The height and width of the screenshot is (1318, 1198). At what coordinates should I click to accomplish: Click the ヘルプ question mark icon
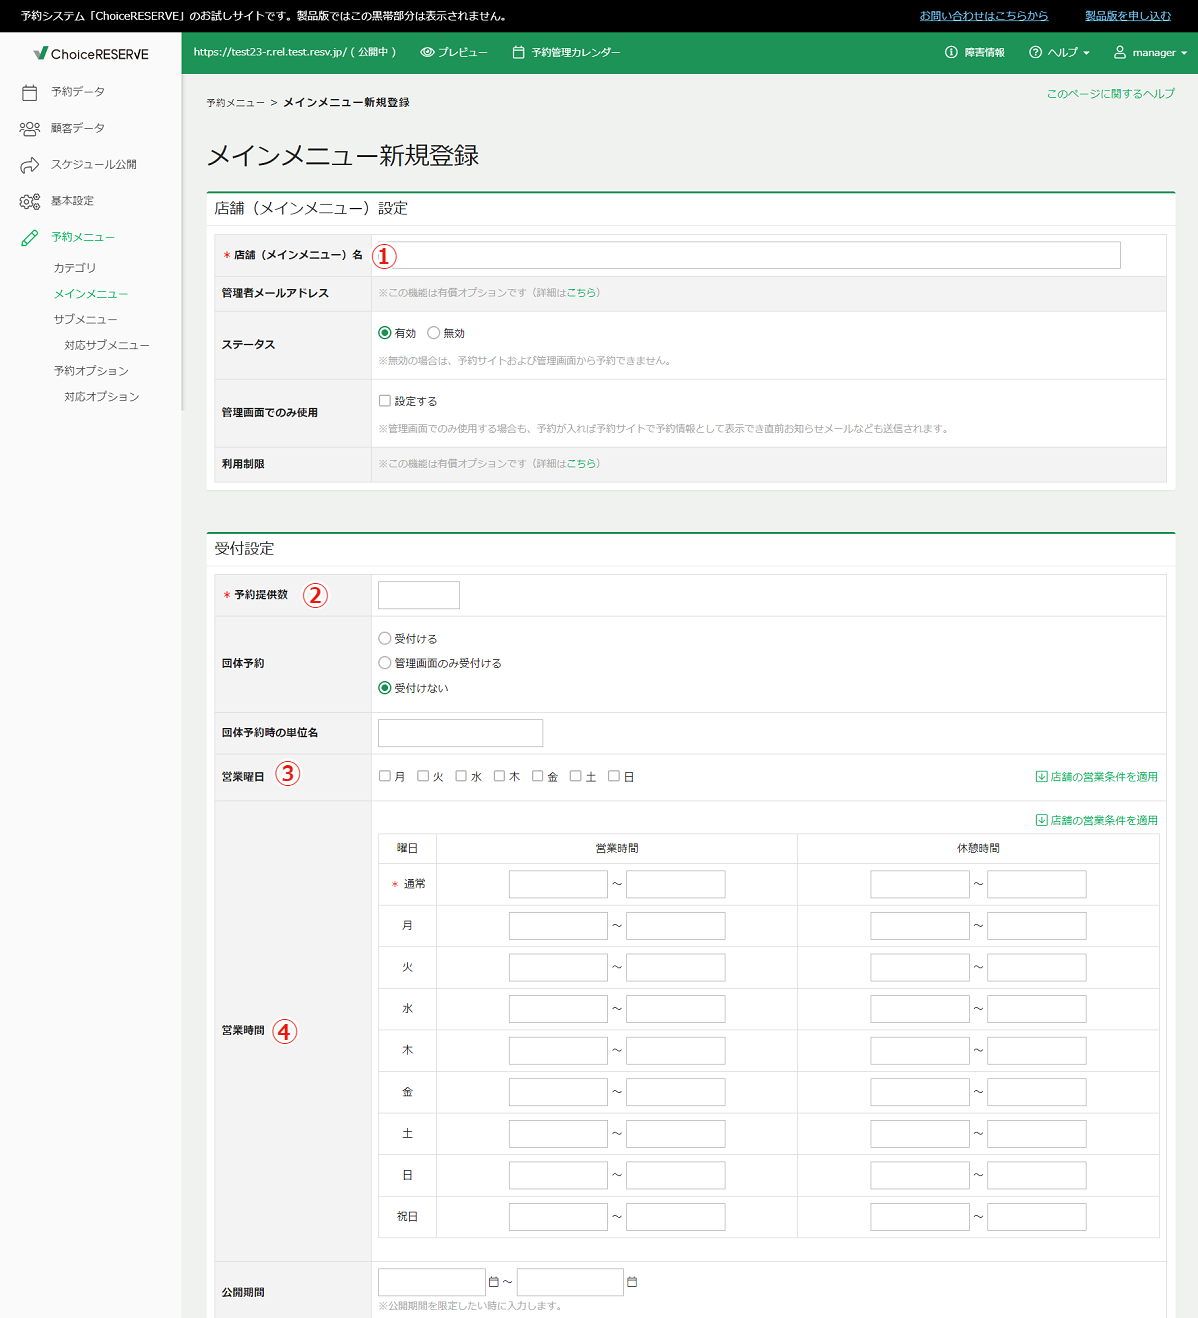click(1035, 52)
